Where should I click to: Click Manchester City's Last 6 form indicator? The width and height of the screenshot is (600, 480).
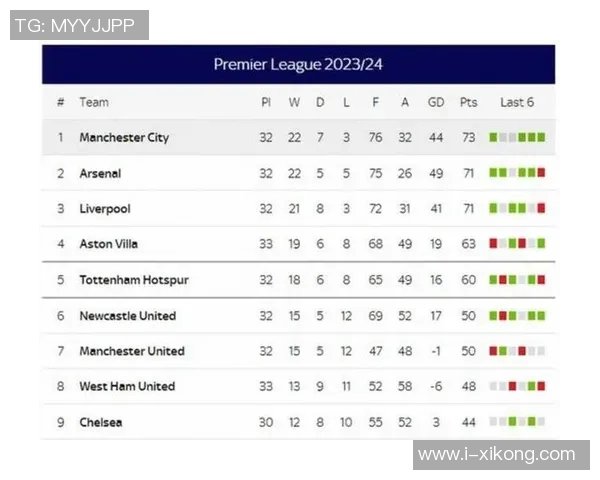517,138
